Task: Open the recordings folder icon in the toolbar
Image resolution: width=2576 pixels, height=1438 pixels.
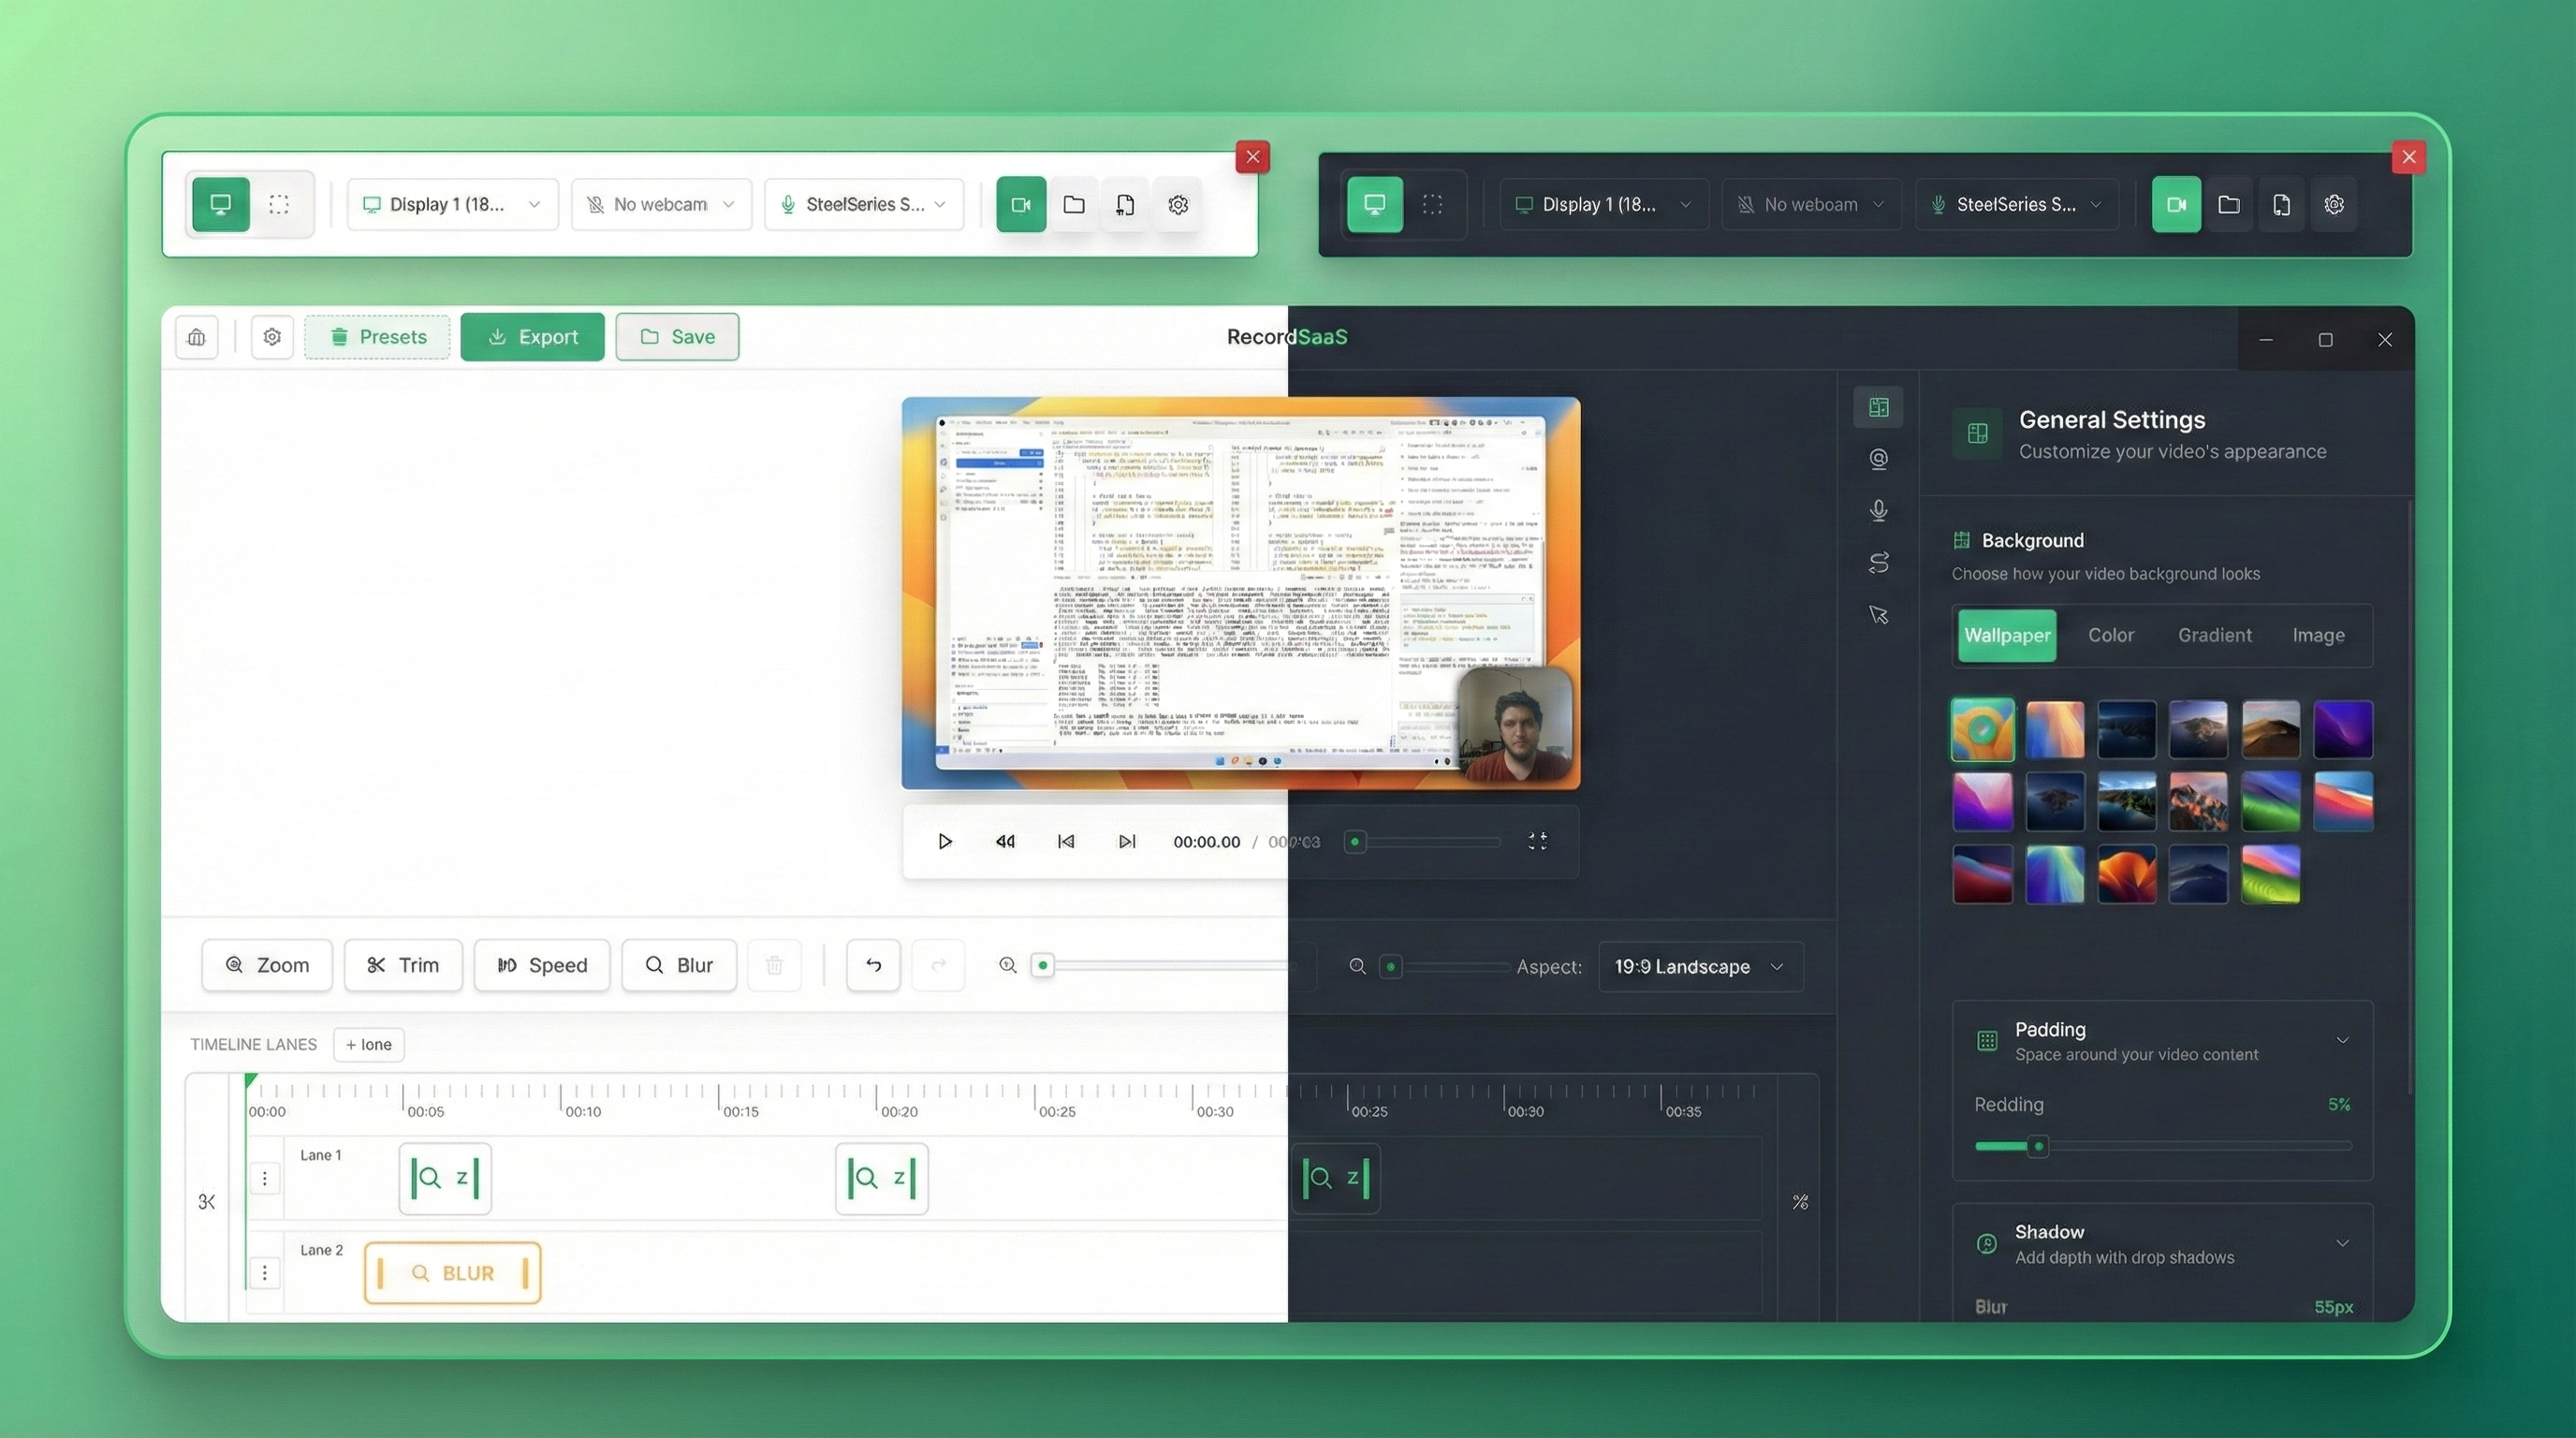Action: 1073,204
